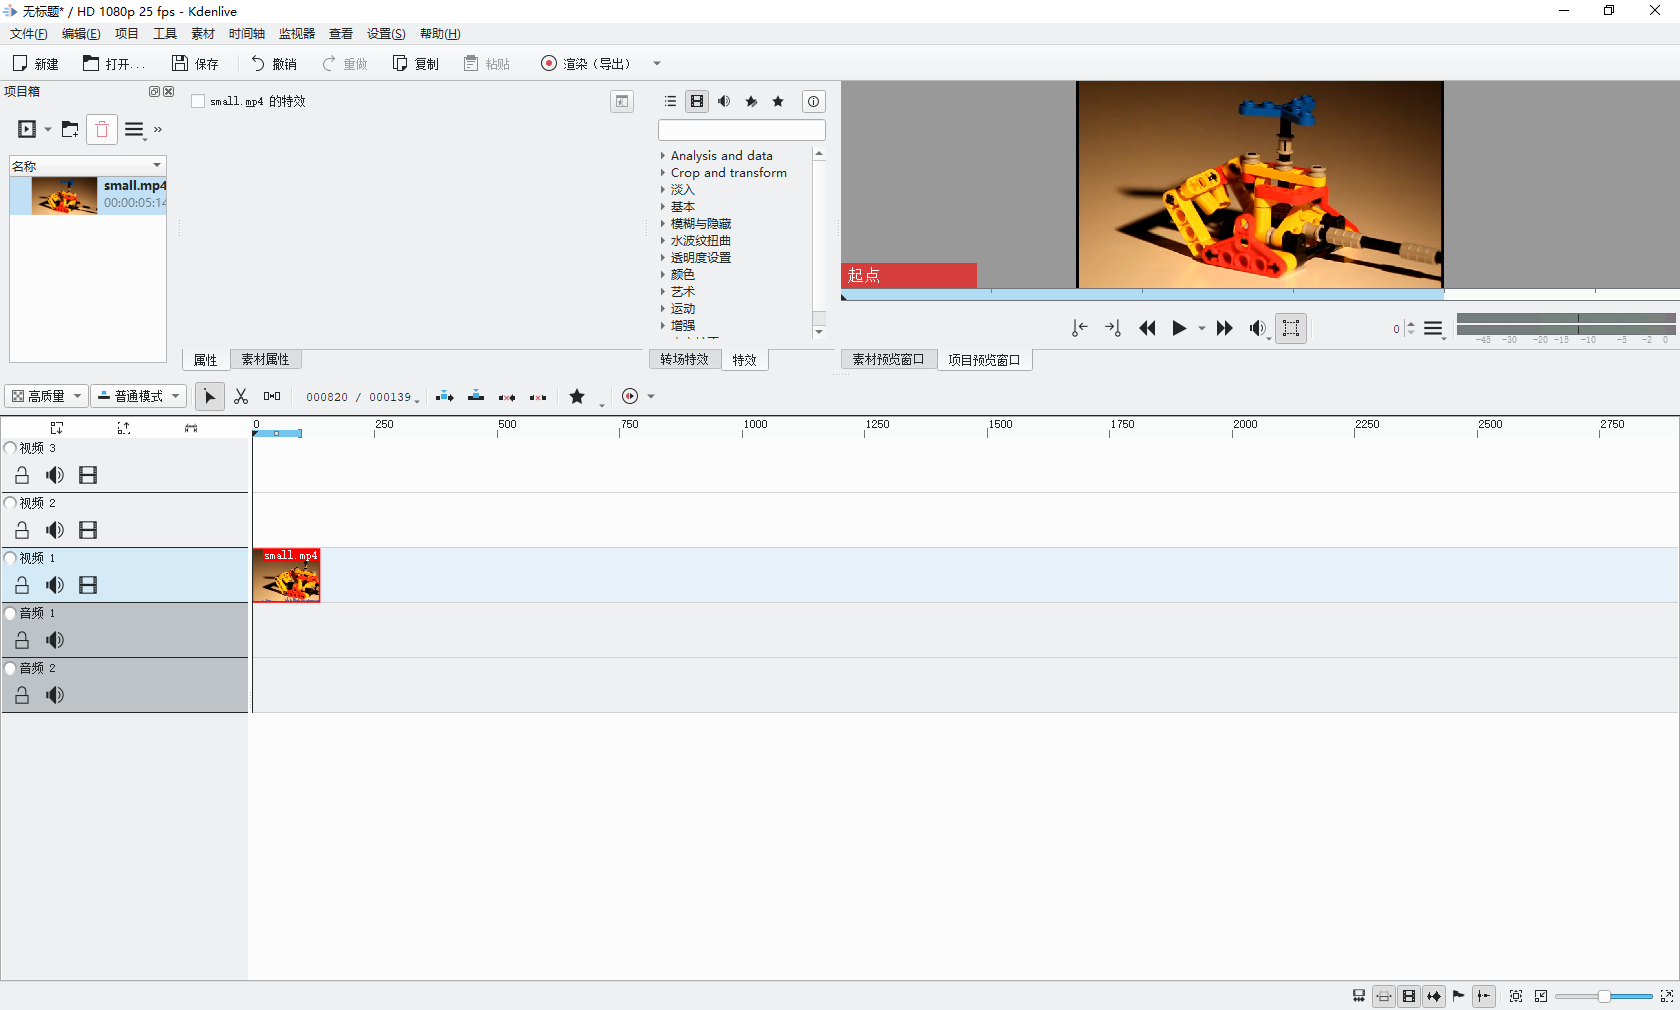Viewport: 1680px width, 1010px height.
Task: Show video effects filter icon
Action: [697, 101]
